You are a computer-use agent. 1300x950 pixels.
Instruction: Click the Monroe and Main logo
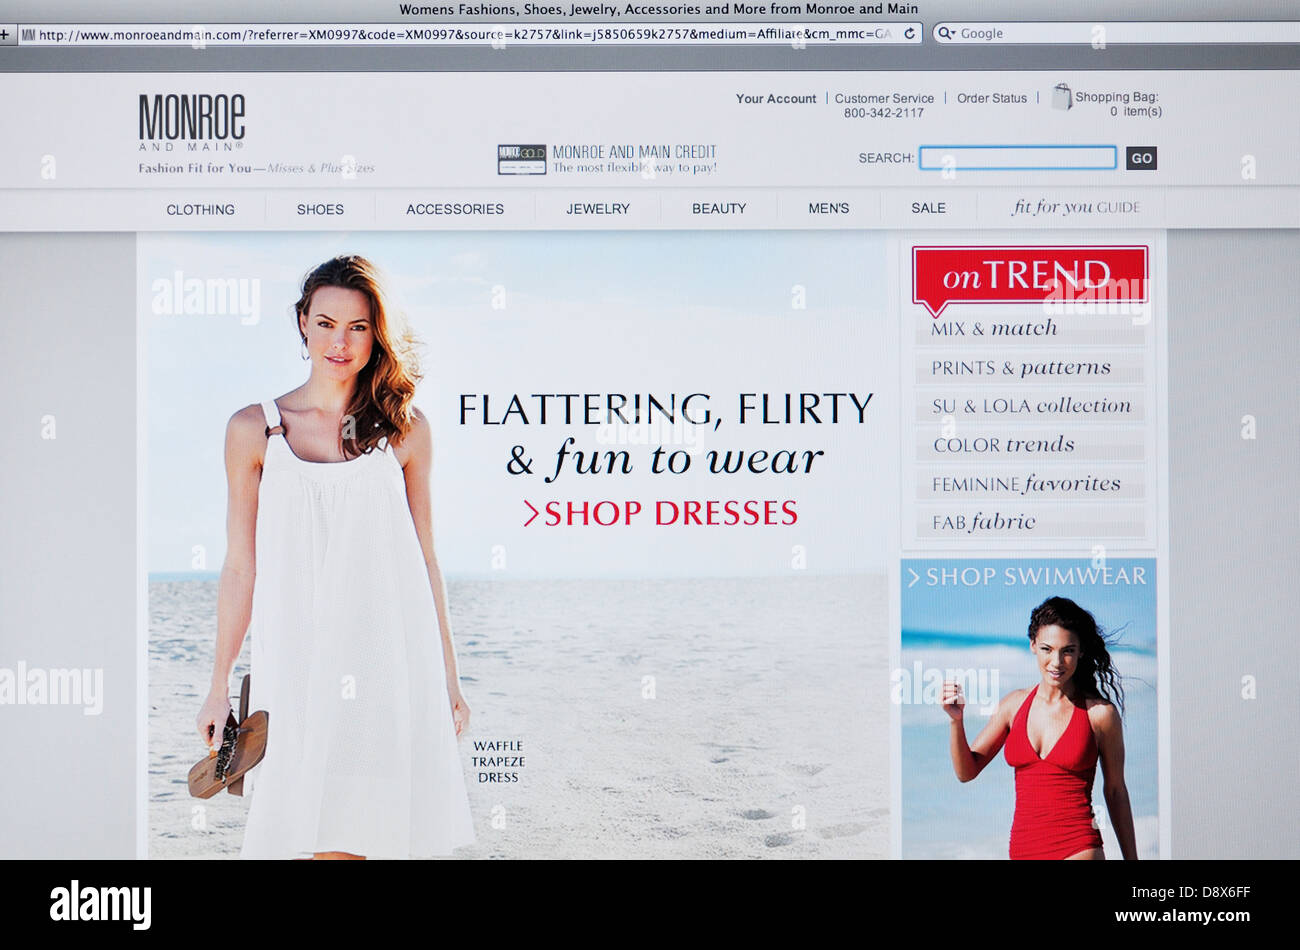(192, 122)
